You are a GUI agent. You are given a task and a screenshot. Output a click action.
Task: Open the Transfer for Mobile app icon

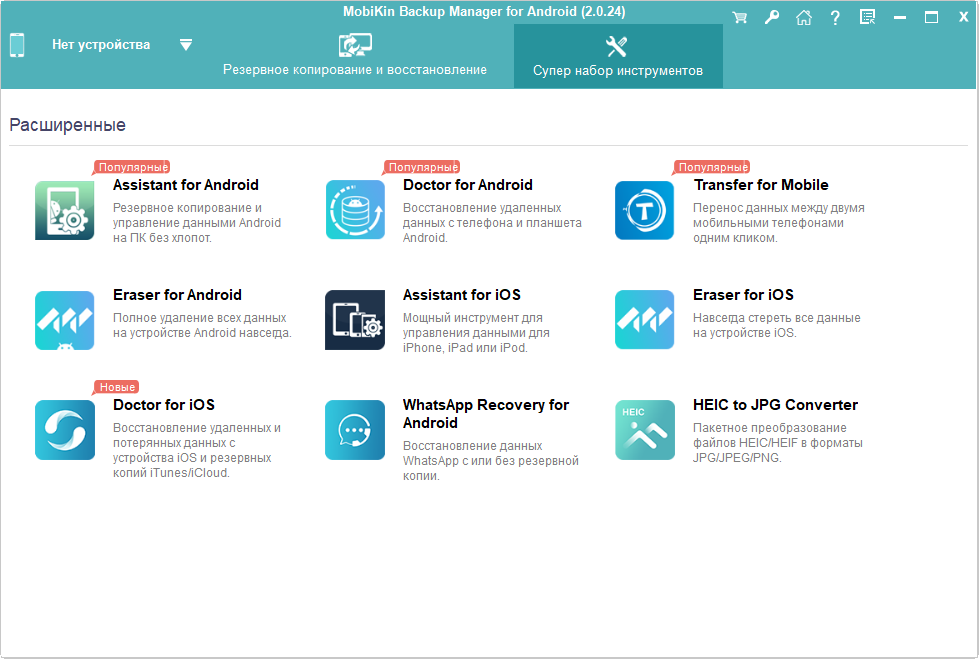(x=644, y=211)
